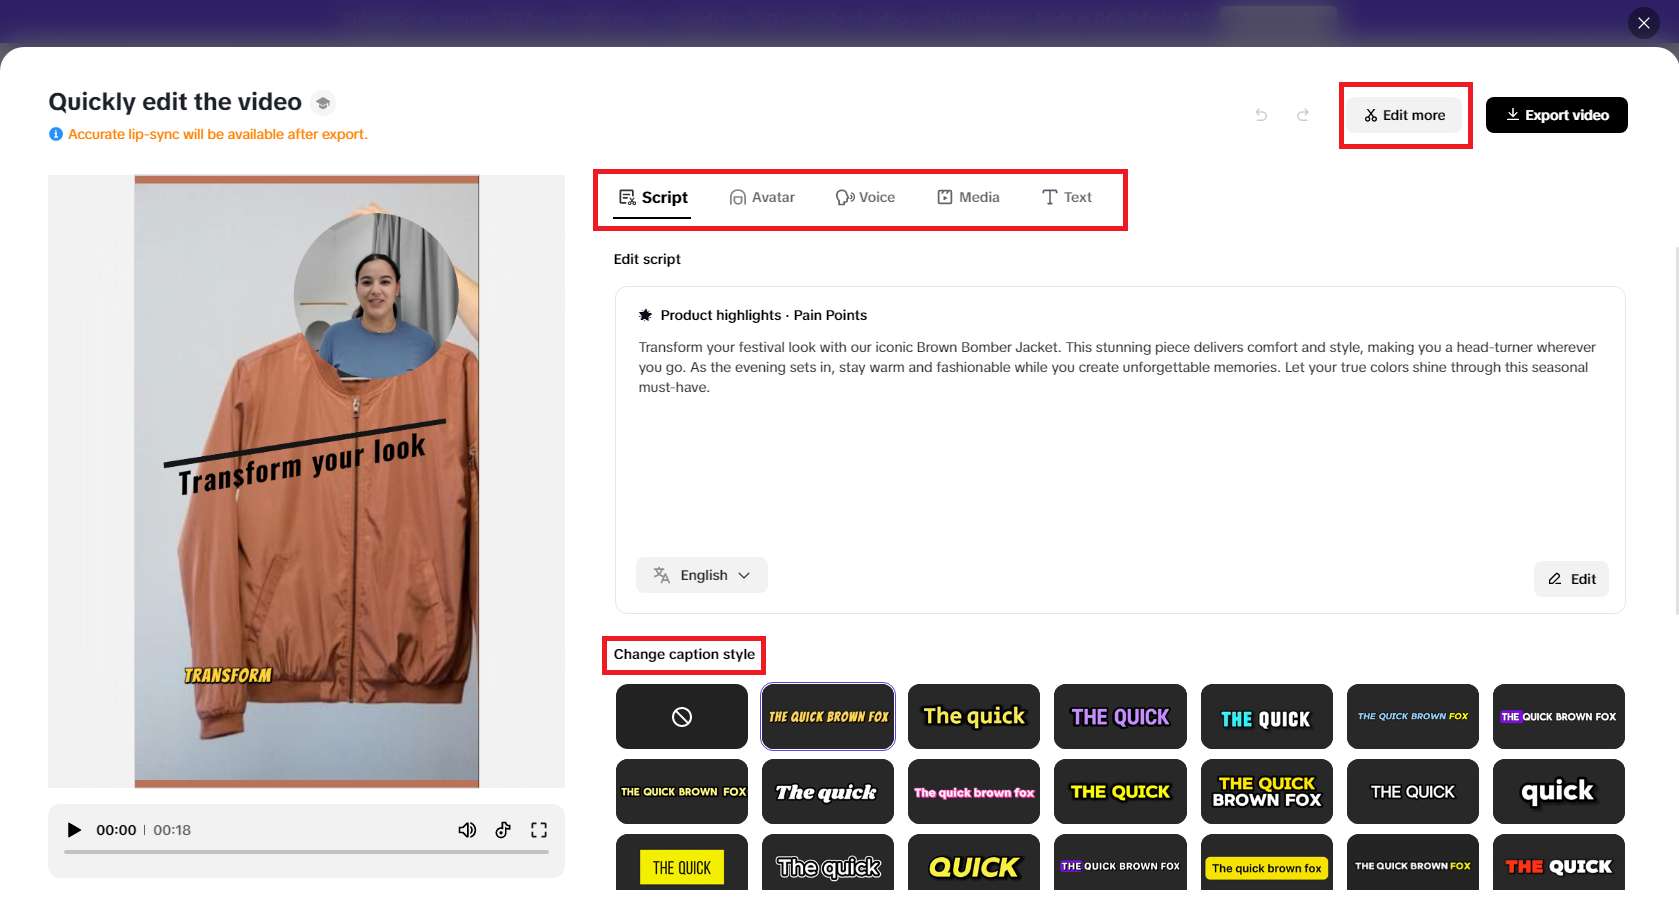1679x899 pixels.
Task: Pick the white italic serif 'The quick' style
Action: click(828, 792)
